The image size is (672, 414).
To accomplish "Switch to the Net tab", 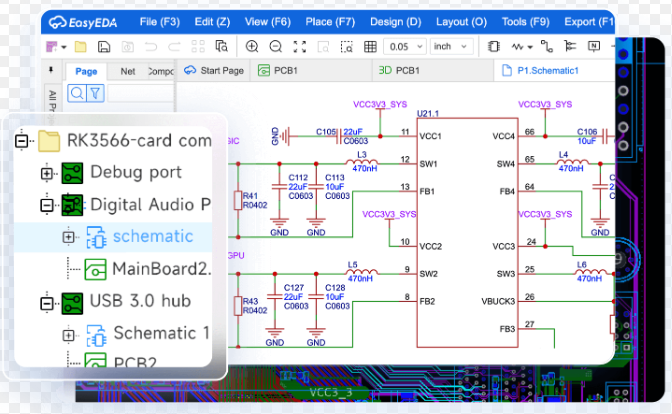I will (x=128, y=71).
